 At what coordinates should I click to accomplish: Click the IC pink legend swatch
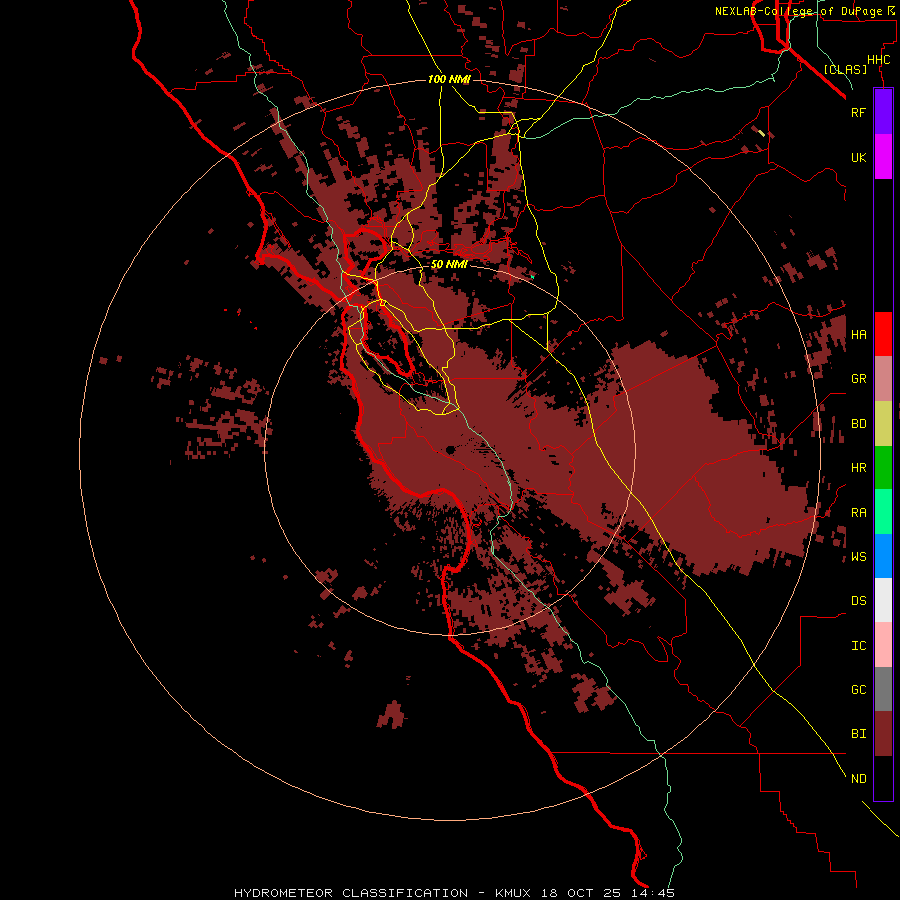pyautogui.click(x=883, y=645)
